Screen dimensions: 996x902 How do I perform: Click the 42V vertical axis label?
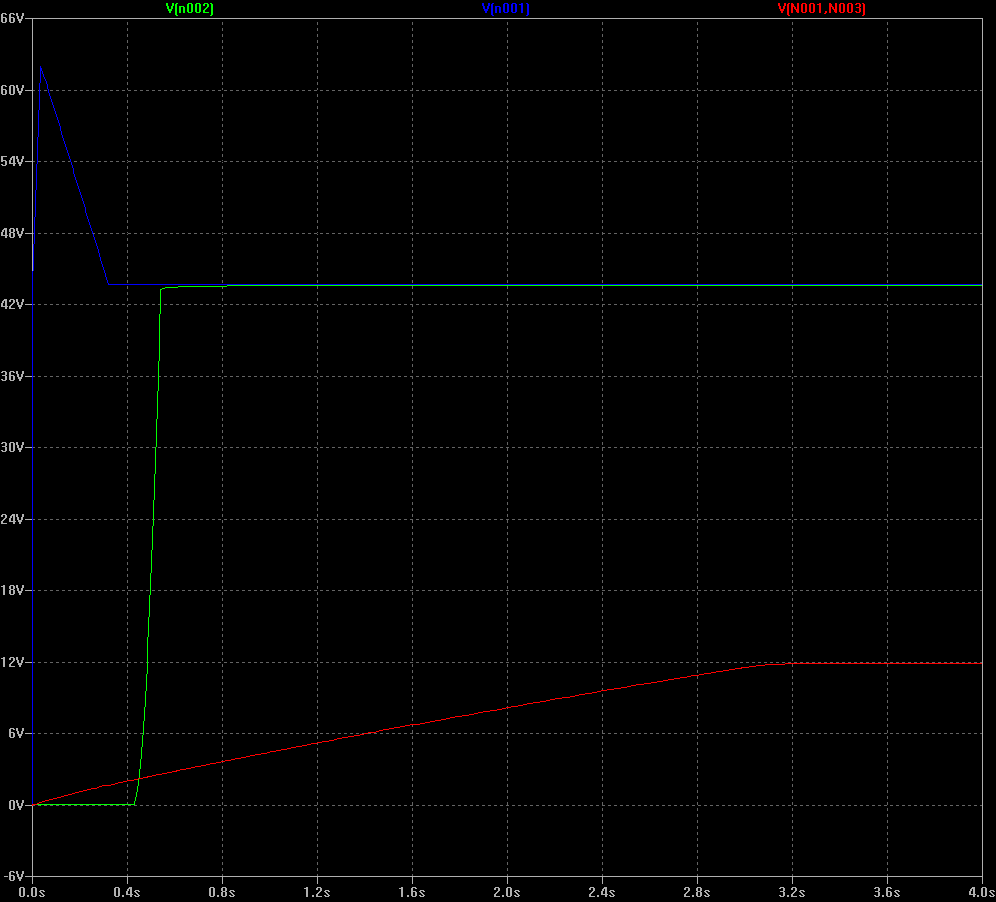[x=12, y=304]
